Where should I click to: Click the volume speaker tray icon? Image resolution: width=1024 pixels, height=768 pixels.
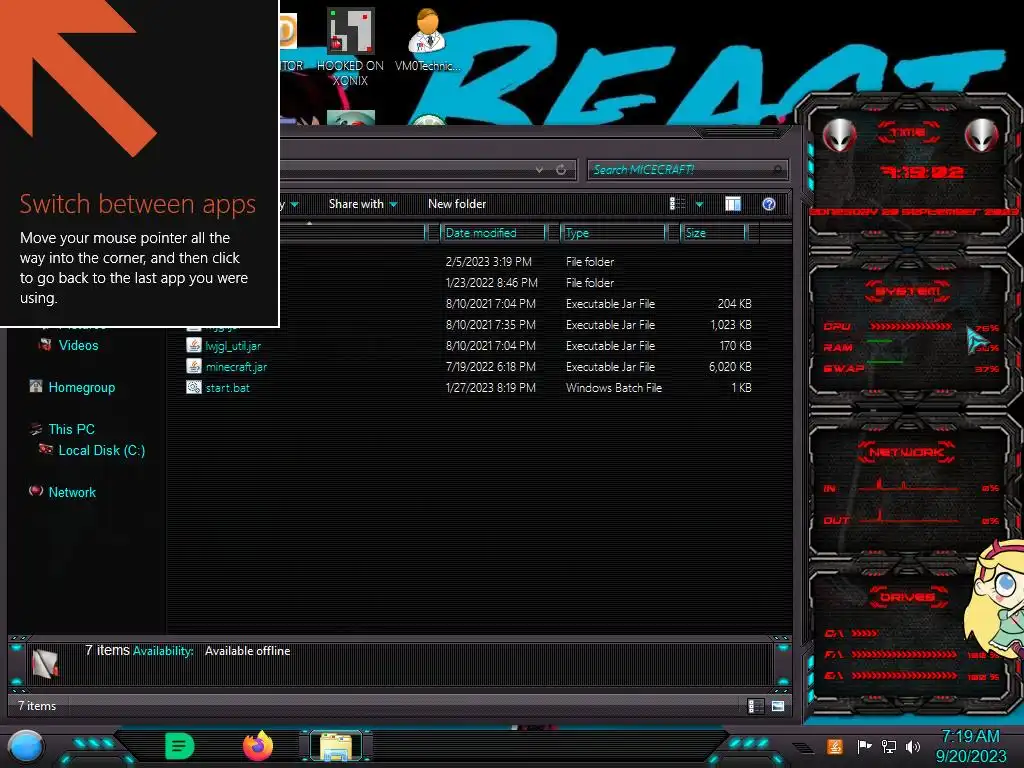[x=913, y=746]
